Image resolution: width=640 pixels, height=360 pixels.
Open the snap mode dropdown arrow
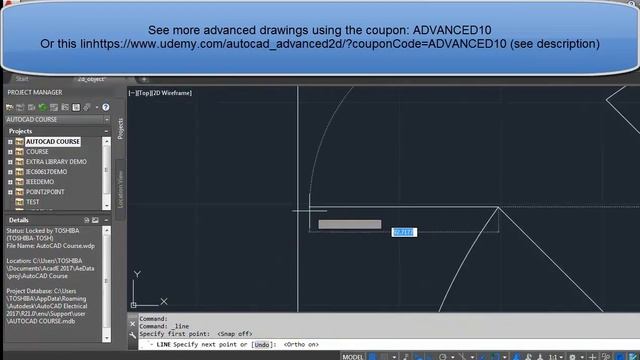pyautogui.click(x=394, y=357)
